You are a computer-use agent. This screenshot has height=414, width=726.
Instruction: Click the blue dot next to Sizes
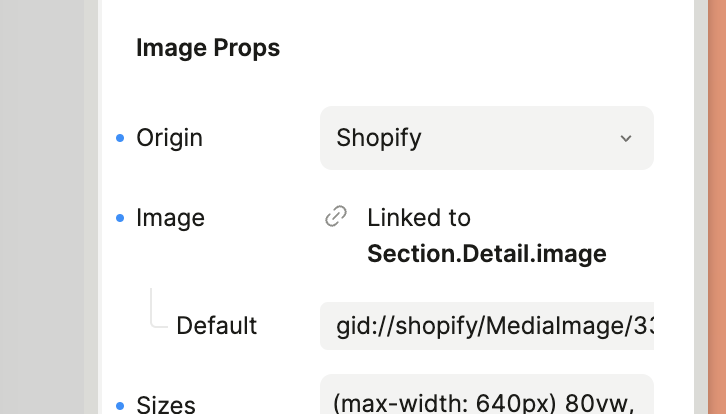(121, 405)
